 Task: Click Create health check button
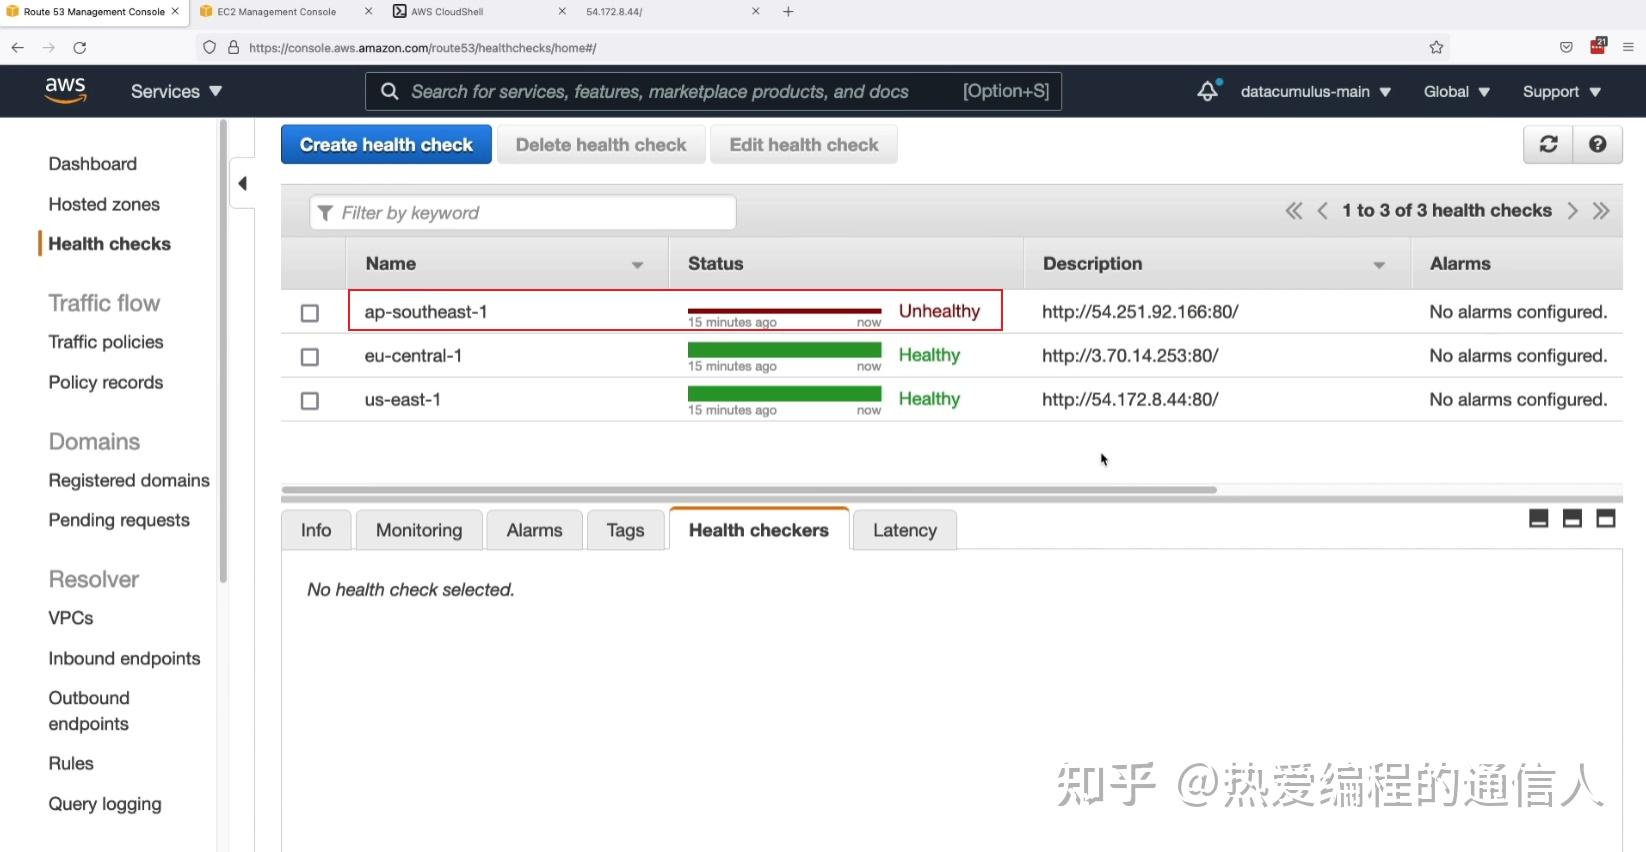(386, 144)
